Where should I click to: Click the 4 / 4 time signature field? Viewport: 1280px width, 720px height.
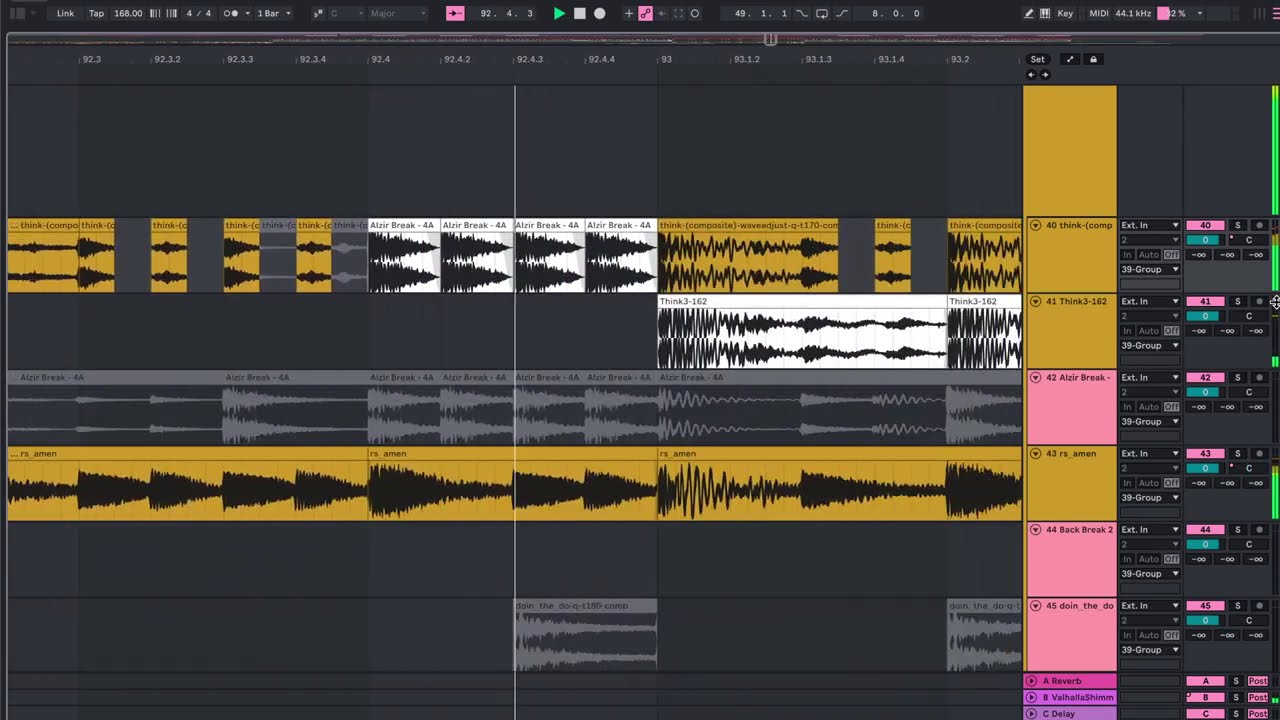pyautogui.click(x=199, y=13)
